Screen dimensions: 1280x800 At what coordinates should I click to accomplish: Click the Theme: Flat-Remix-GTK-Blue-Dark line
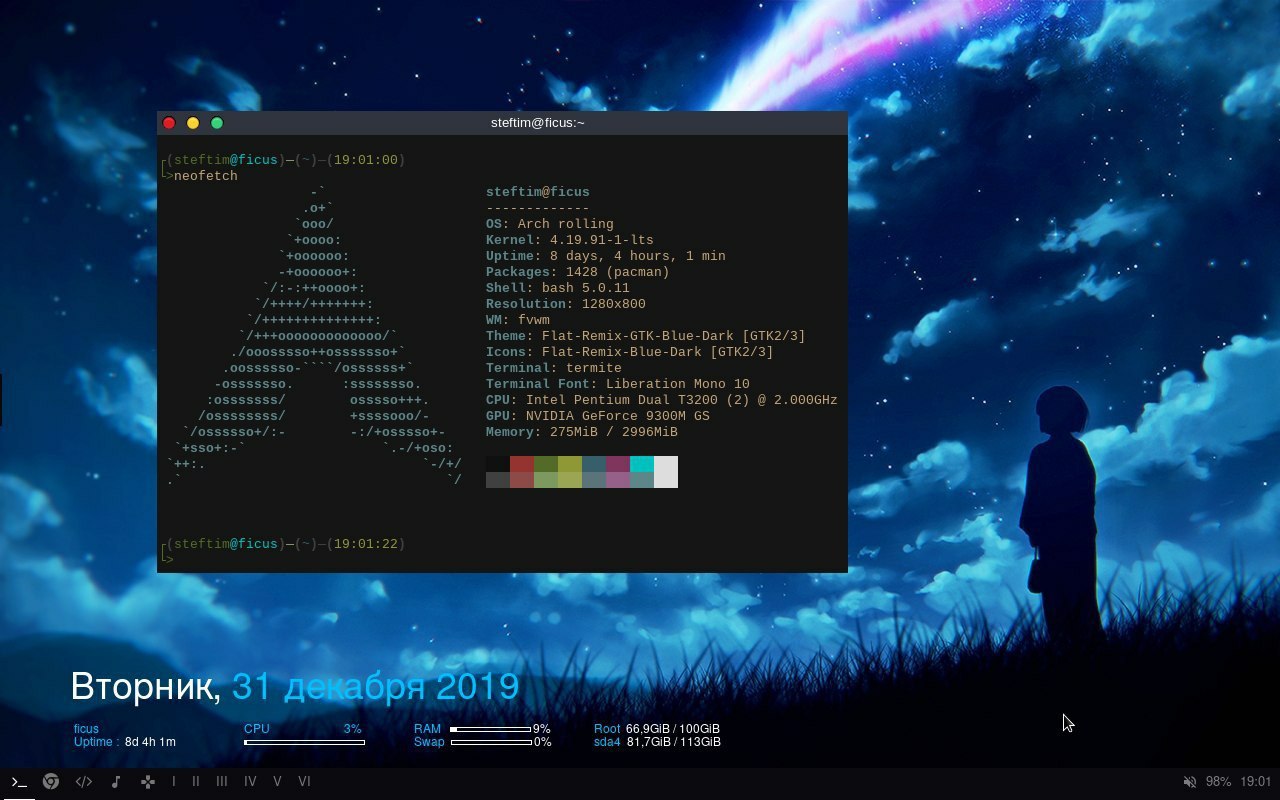pos(646,336)
